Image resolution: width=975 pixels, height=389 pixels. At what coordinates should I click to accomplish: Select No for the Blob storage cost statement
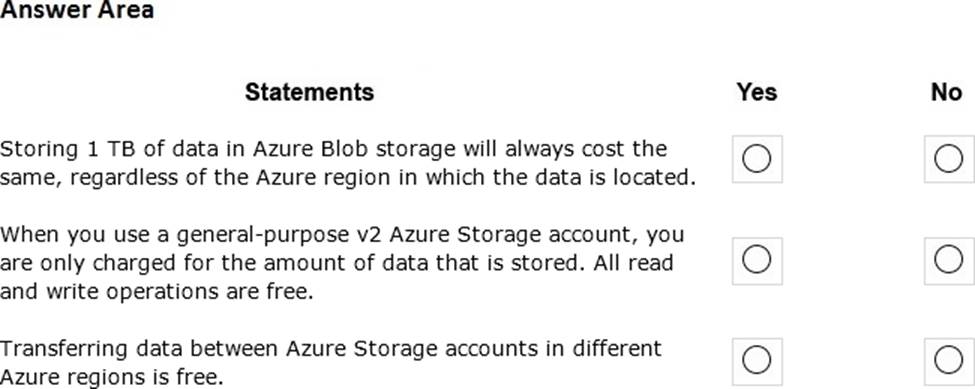click(x=948, y=159)
